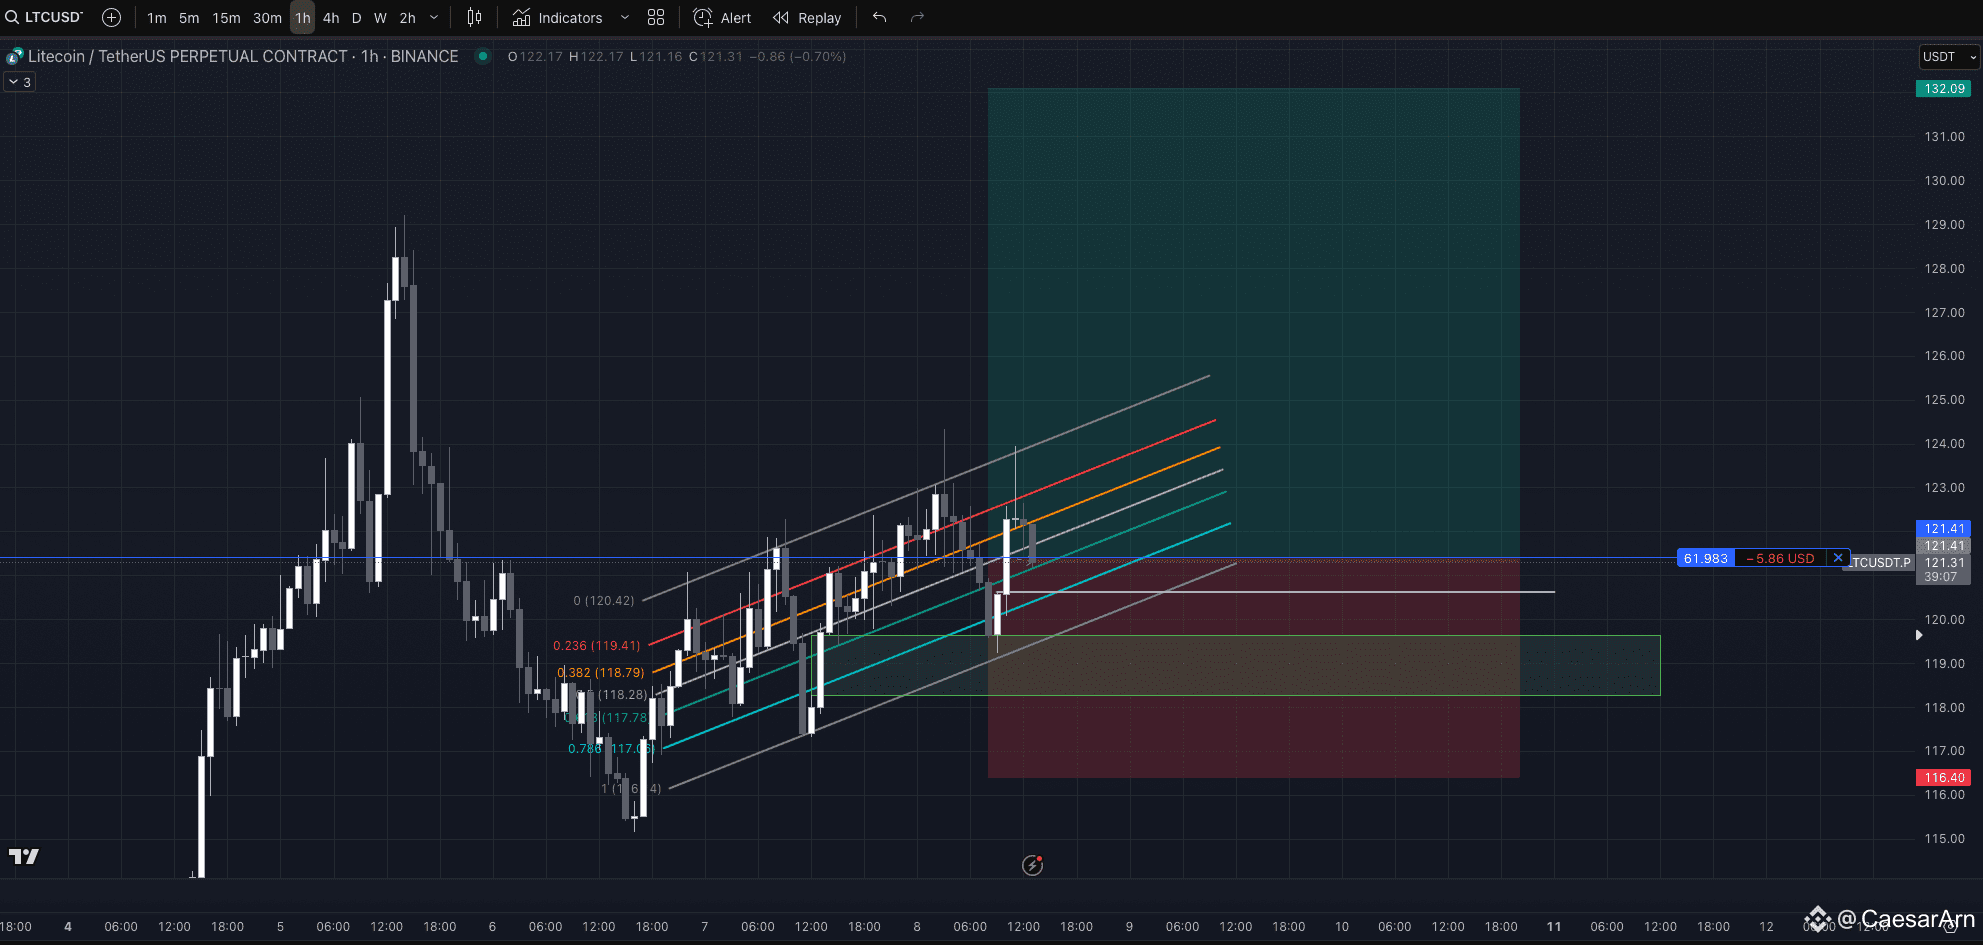Switch to the 1m timeframe
Viewport: 1983px width, 945px height.
[x=157, y=18]
